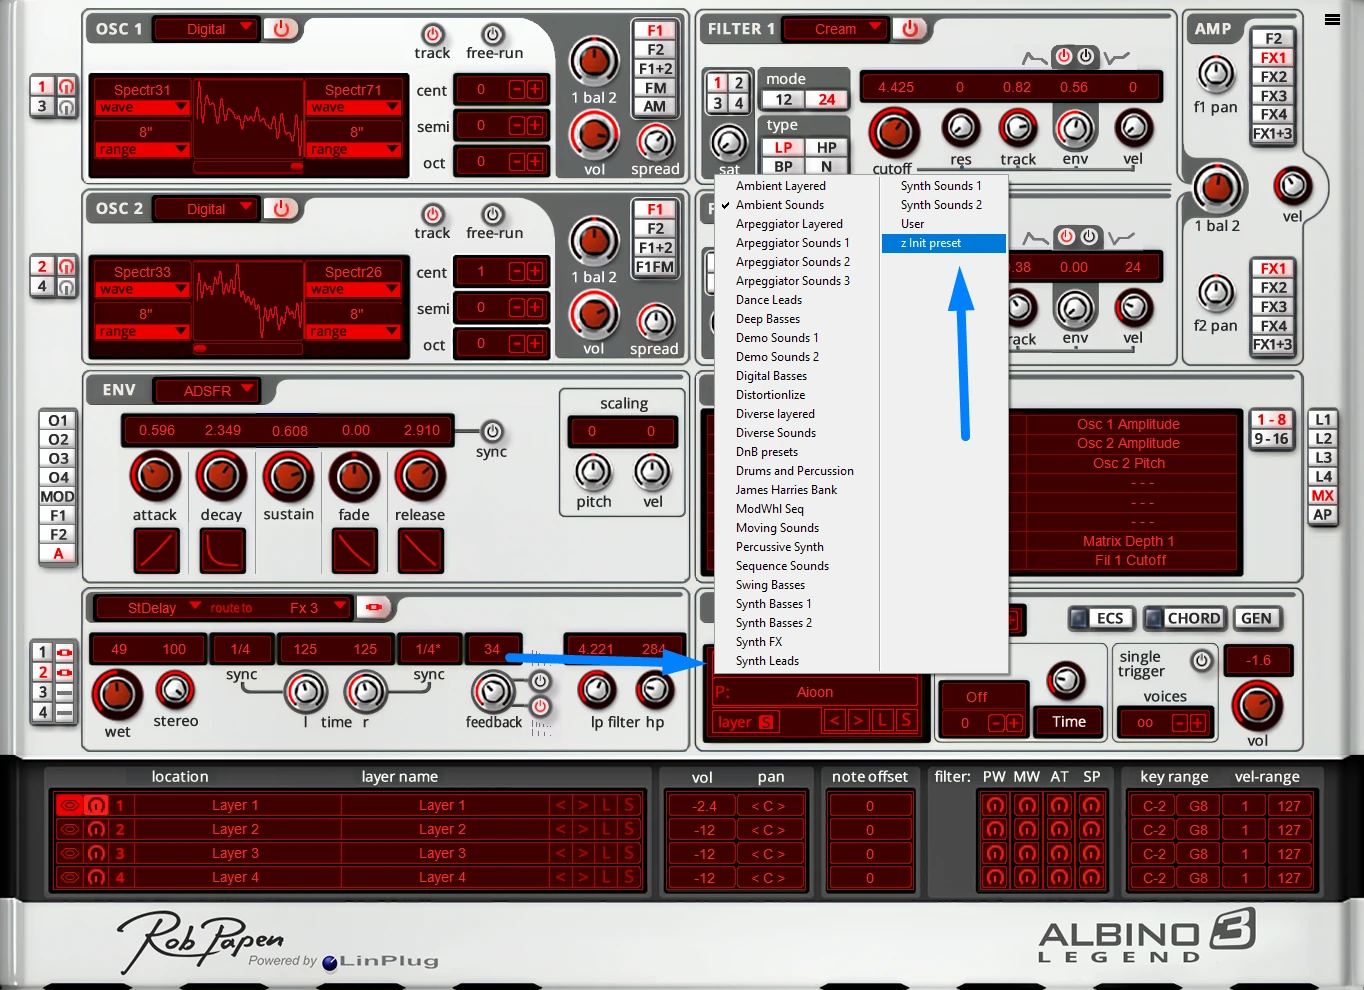Select the ENV decay curve shape icon
1364x990 pixels.
222,551
